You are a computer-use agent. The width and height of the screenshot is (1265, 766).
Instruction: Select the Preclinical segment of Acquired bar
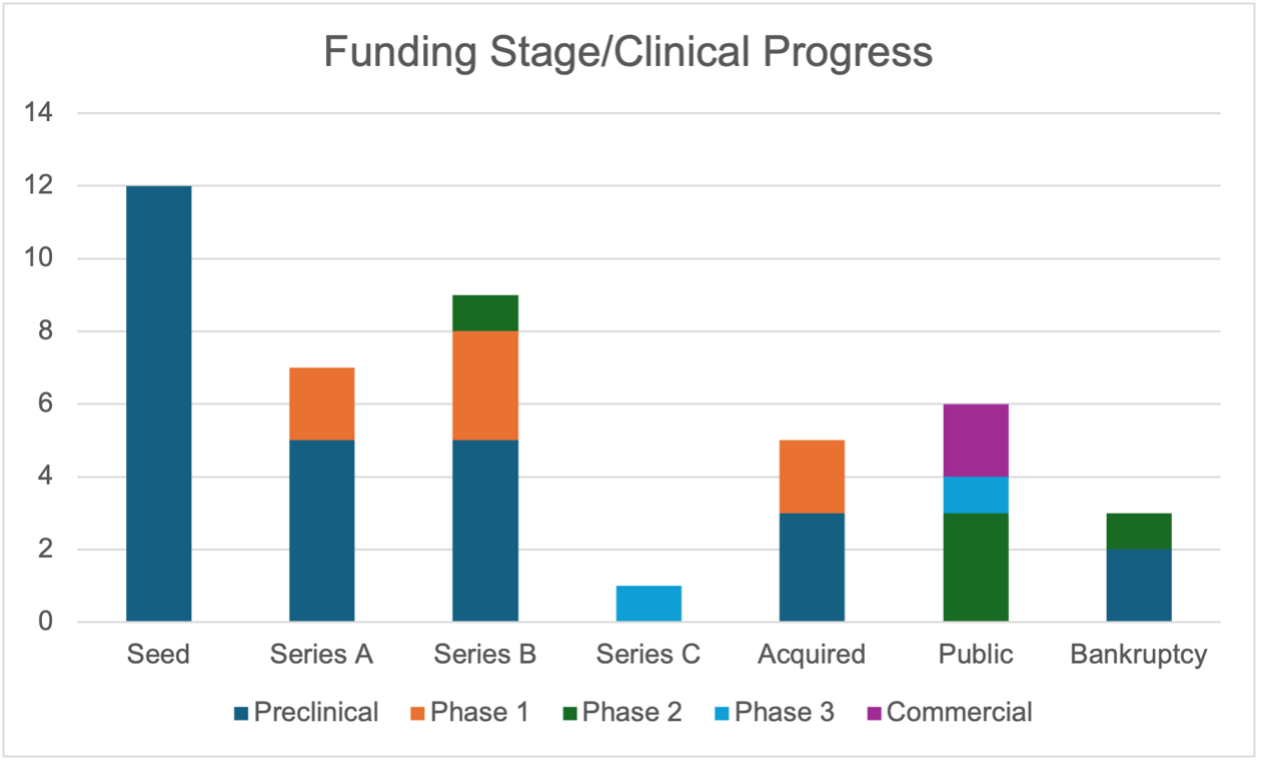click(x=811, y=567)
